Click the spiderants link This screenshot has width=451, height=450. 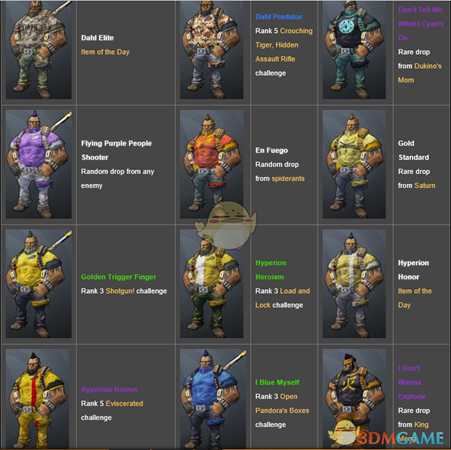pos(288,179)
